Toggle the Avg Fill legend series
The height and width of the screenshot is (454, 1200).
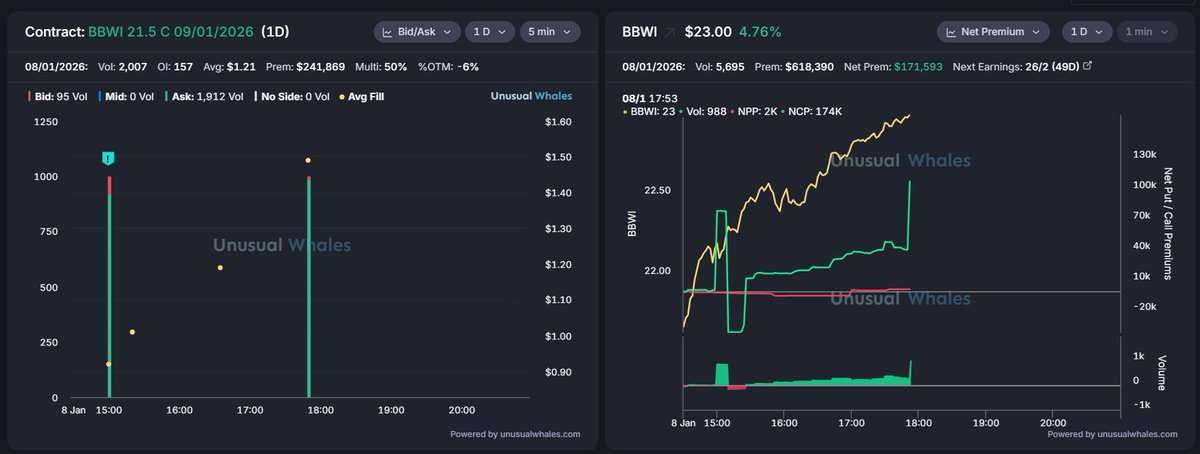tap(362, 97)
